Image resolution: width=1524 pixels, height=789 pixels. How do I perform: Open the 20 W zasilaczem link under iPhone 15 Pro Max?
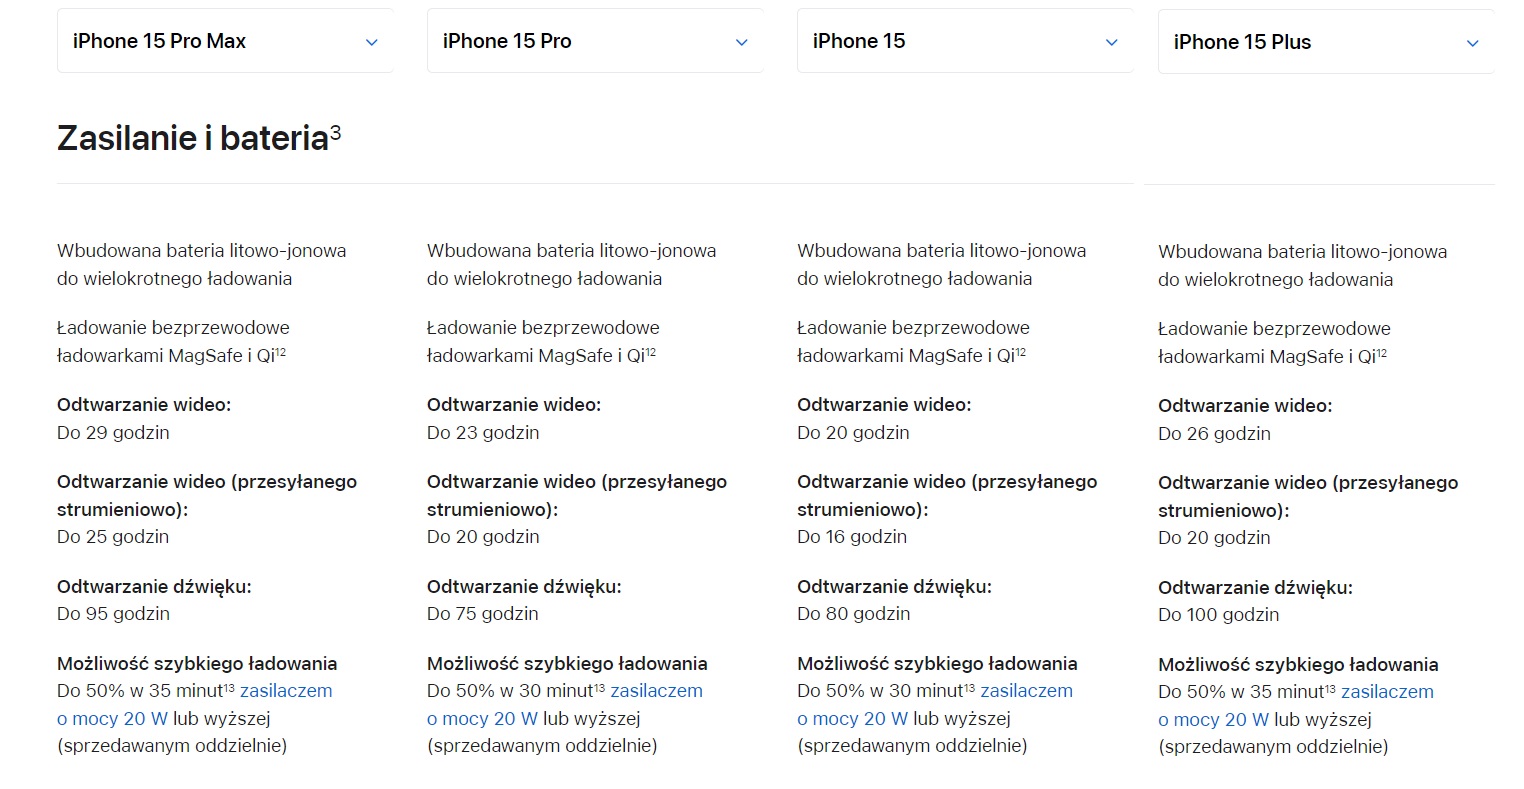click(x=286, y=691)
